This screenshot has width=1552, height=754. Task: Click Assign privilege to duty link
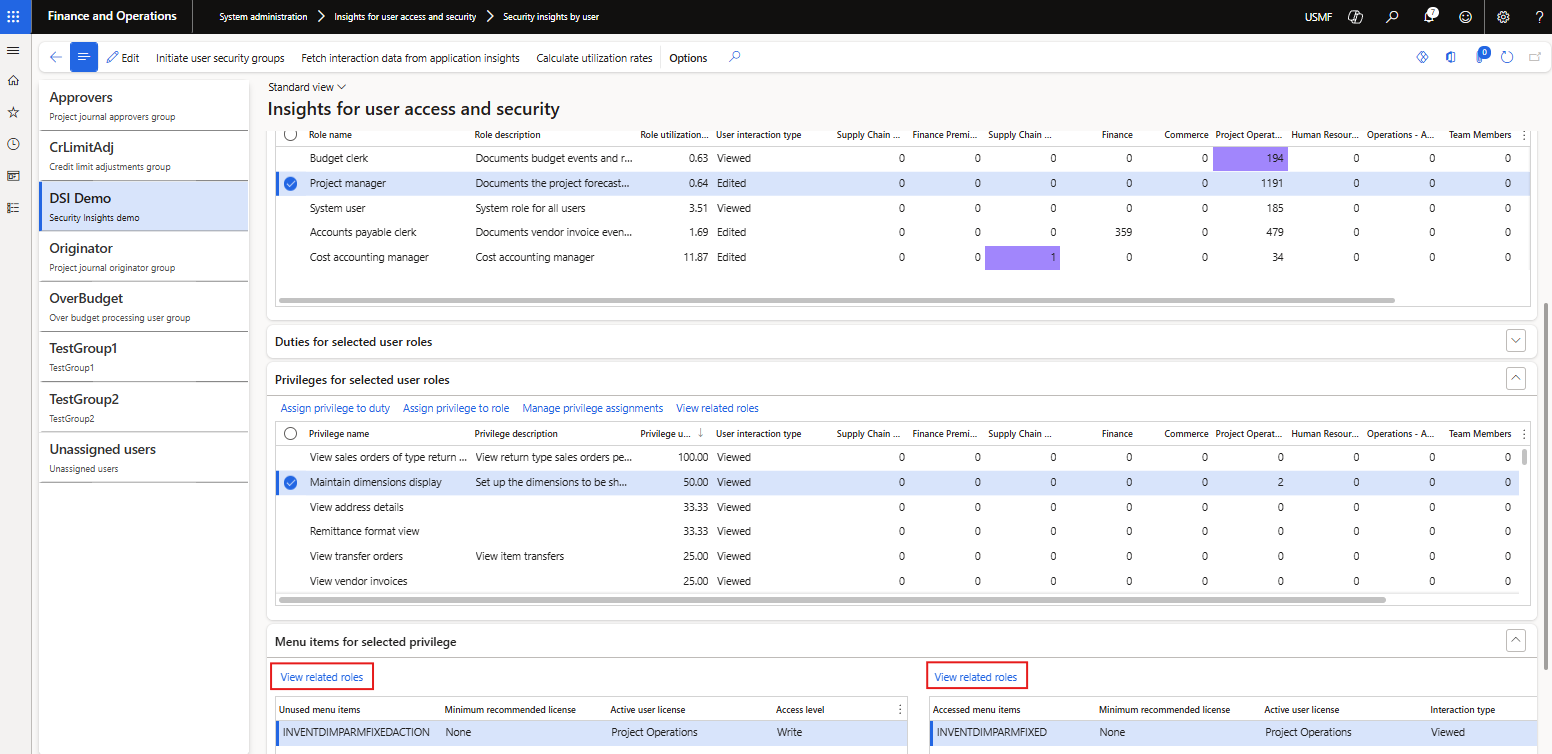[335, 408]
